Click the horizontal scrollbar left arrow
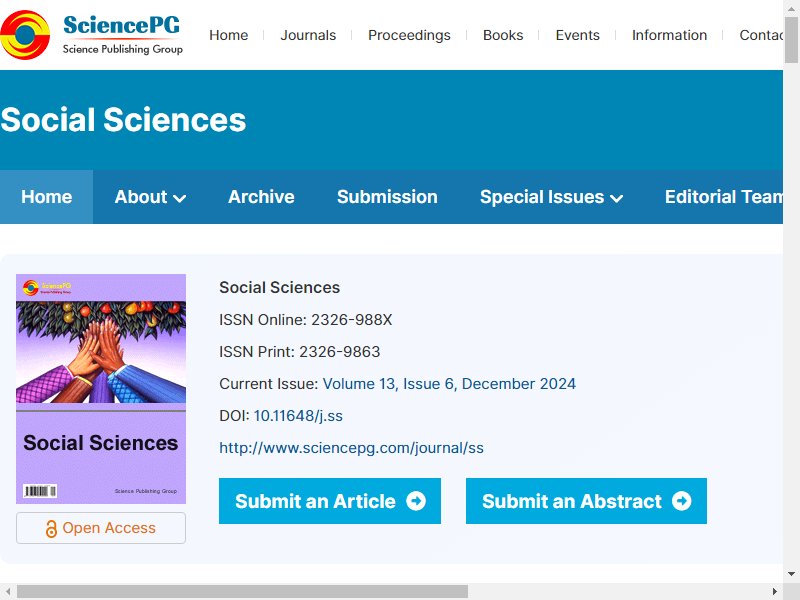 tap(8, 591)
